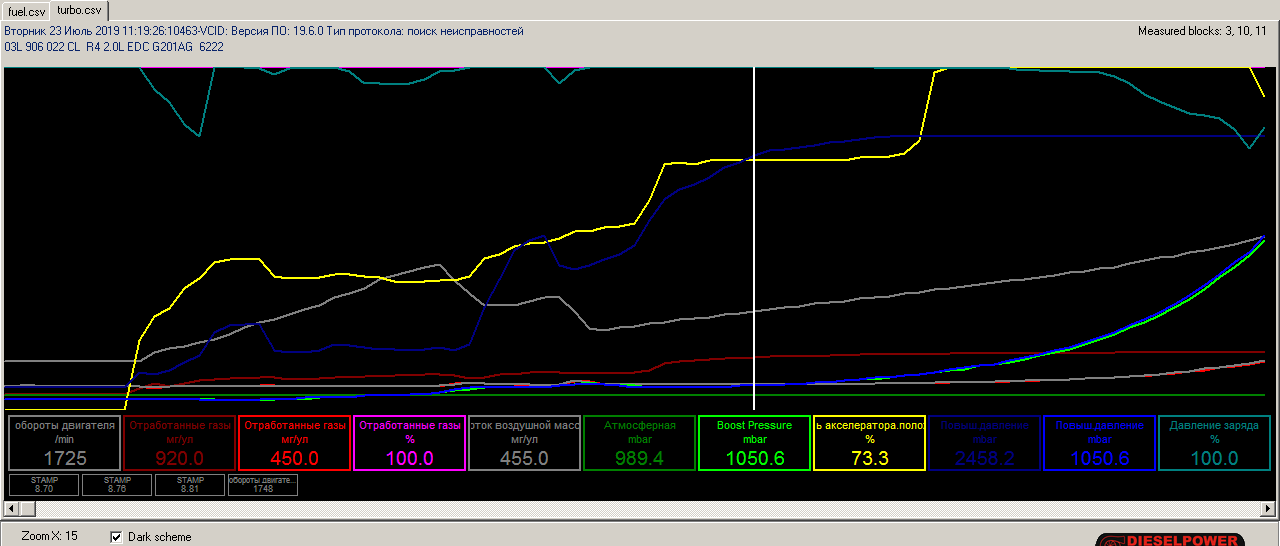Select the turbo.csv tab
Image resolution: width=1280 pixels, height=546 pixels.
pyautogui.click(x=79, y=10)
